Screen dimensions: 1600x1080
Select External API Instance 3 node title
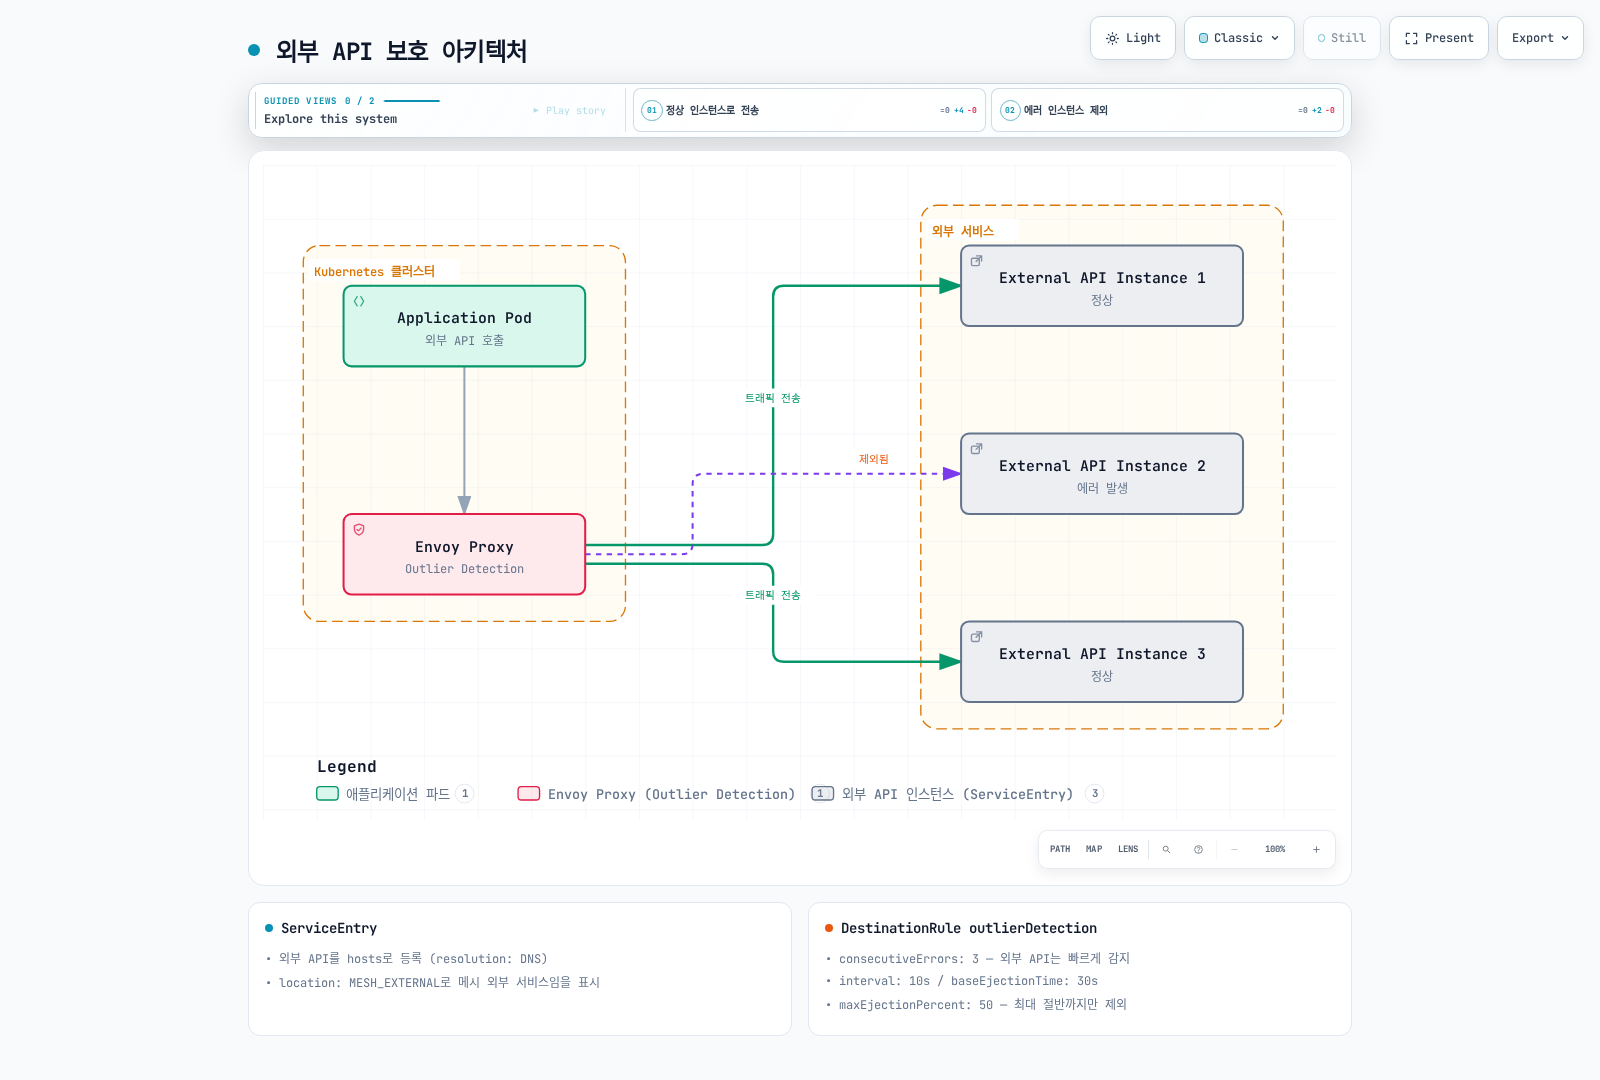(x=1102, y=654)
